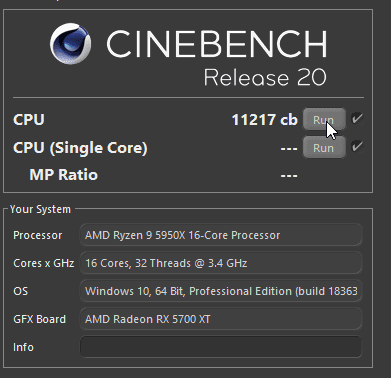This screenshot has height=378, width=391.
Task: Click the CPU (Single Core) label
Action: pos(80,148)
